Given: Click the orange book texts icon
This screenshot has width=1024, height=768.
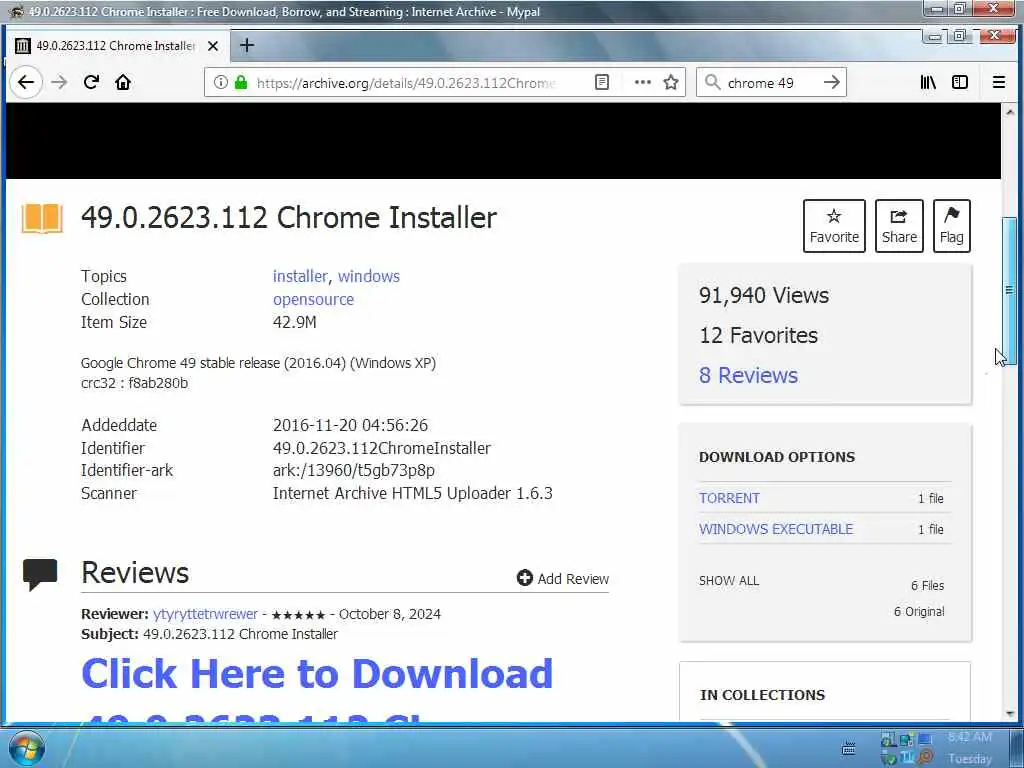Looking at the screenshot, I should (42, 218).
